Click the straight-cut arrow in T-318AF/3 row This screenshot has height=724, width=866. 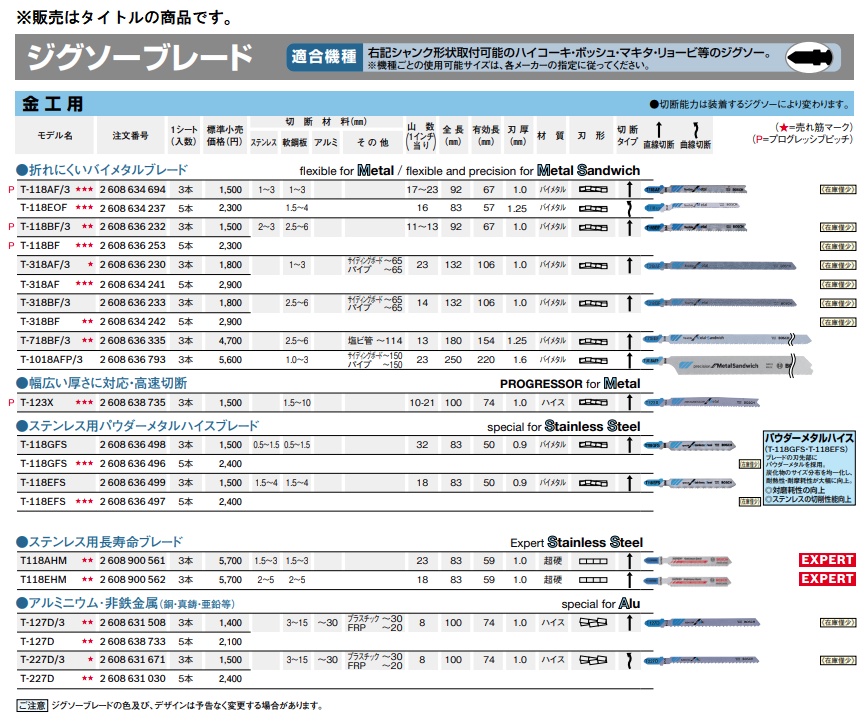tap(629, 264)
